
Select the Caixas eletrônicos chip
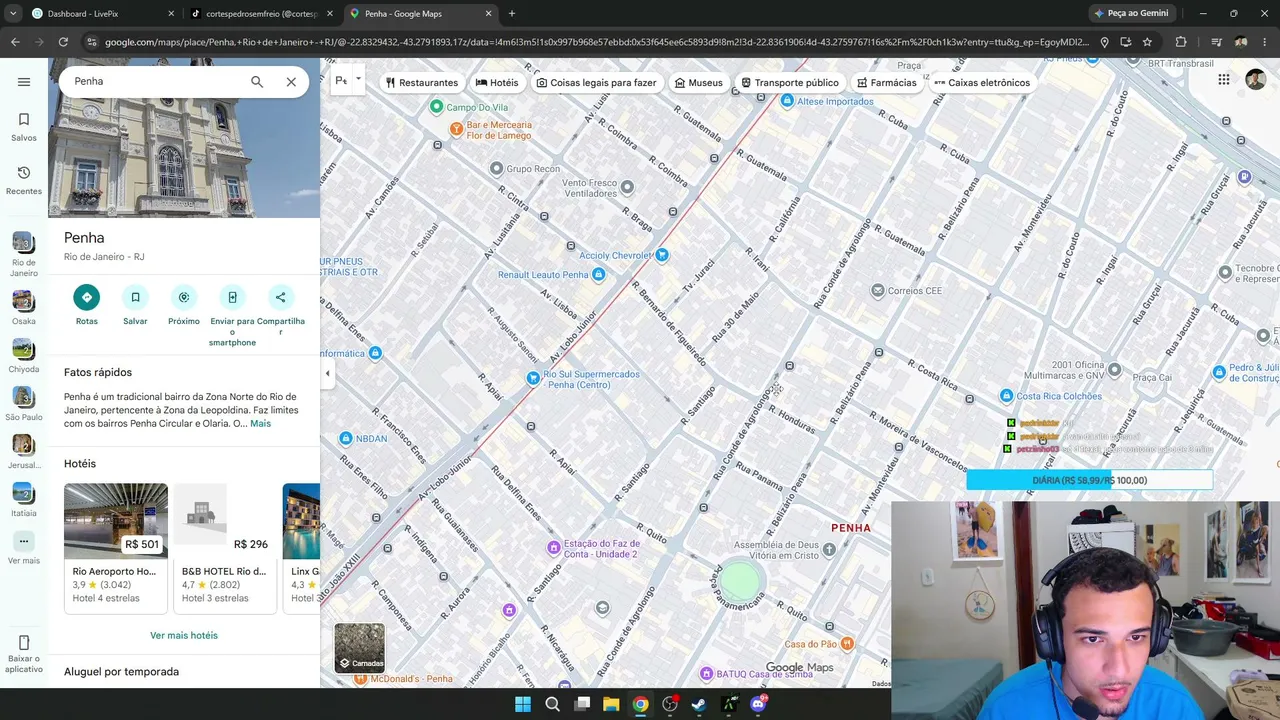click(981, 83)
